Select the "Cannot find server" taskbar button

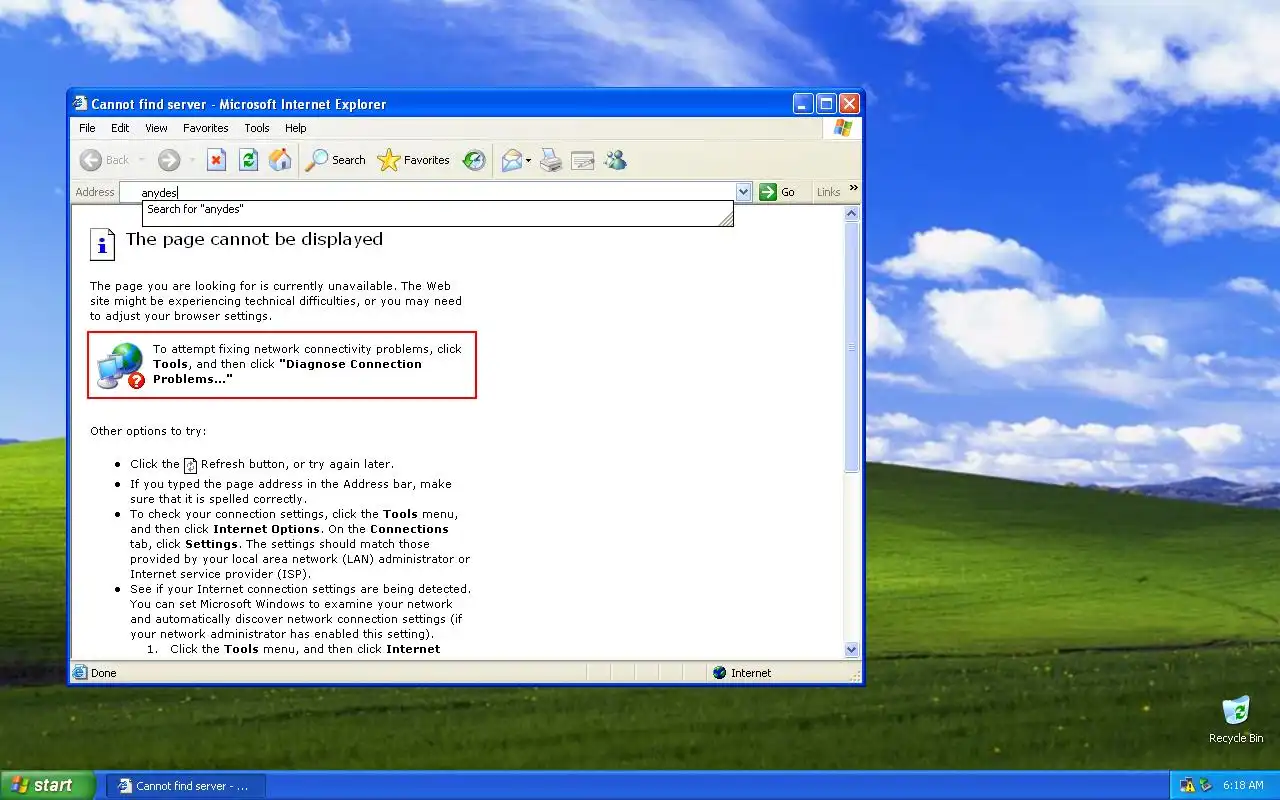[186, 786]
